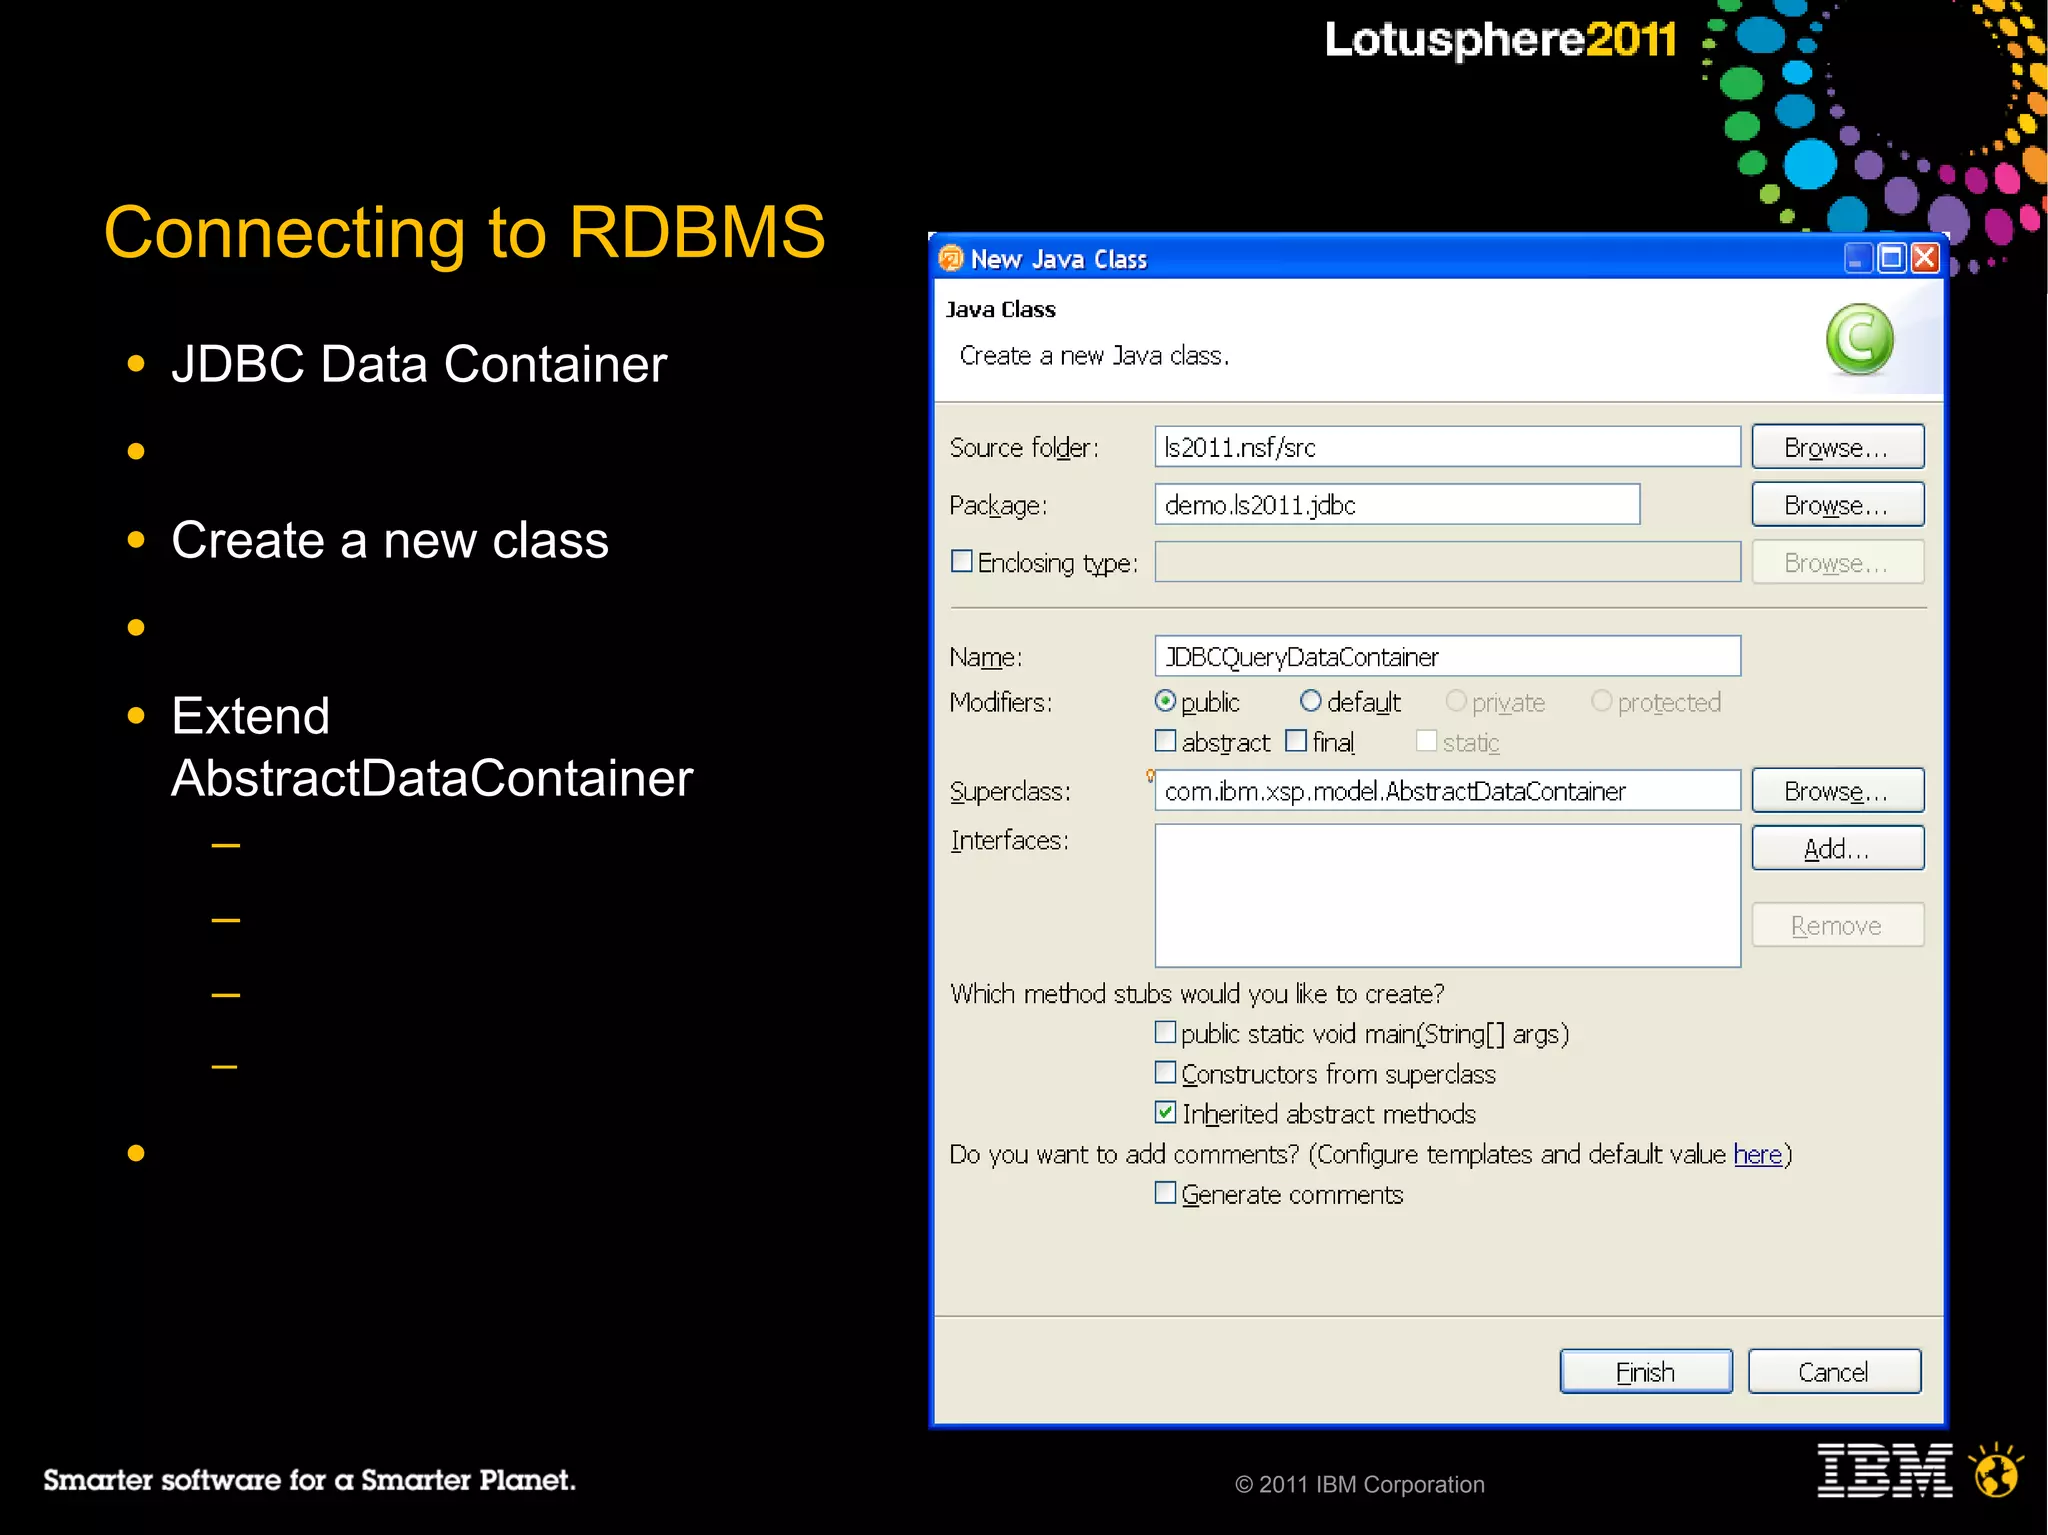Screen dimensions: 2048x1535
Task: Close the New Java Class dialog
Action: (1925, 258)
